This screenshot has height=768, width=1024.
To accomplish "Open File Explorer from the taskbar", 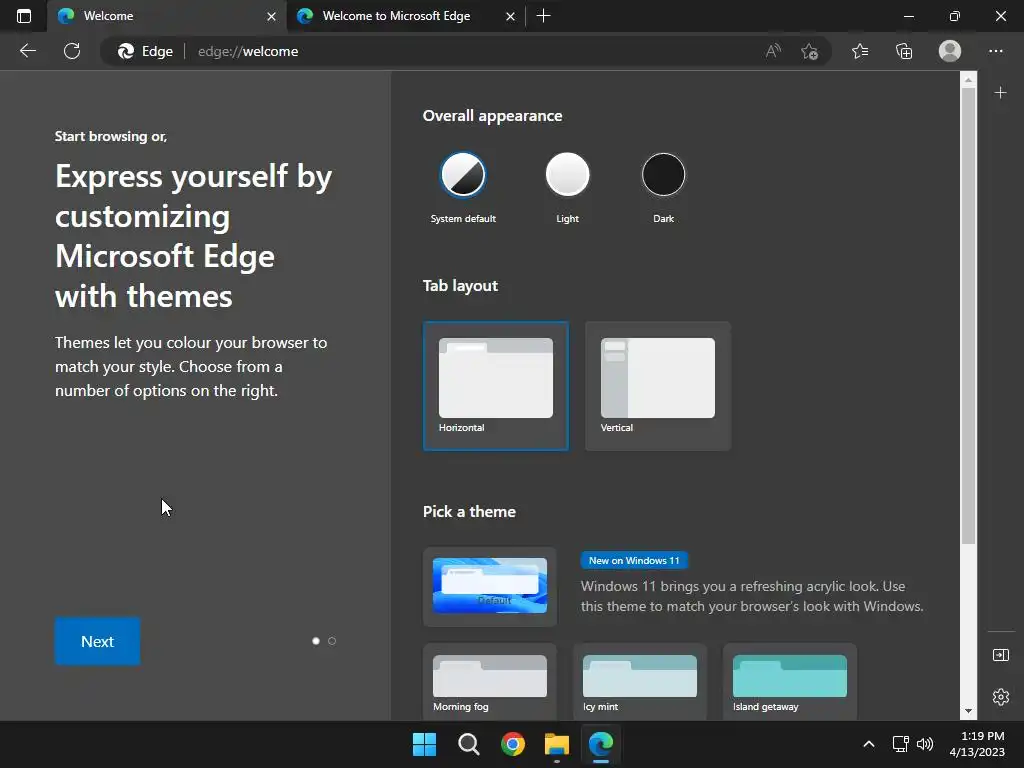I will (557, 744).
